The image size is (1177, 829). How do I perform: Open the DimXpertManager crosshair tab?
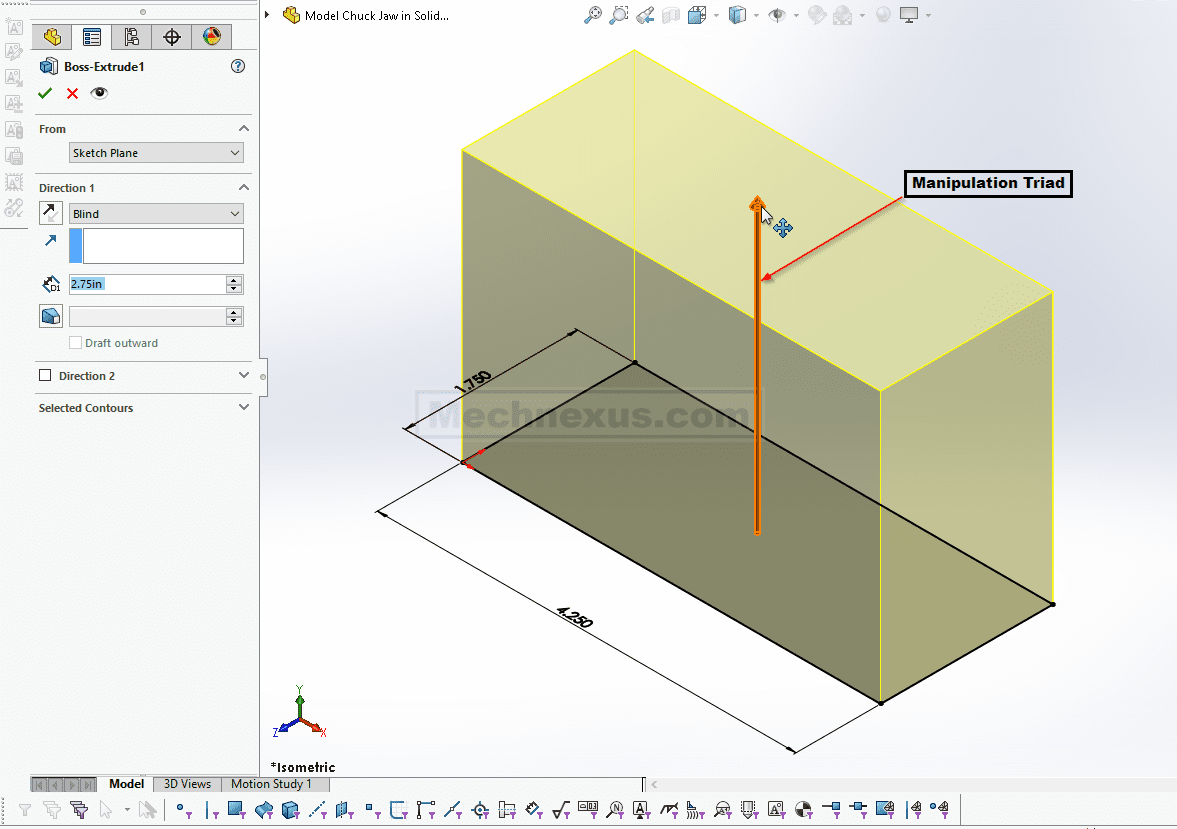click(x=172, y=38)
